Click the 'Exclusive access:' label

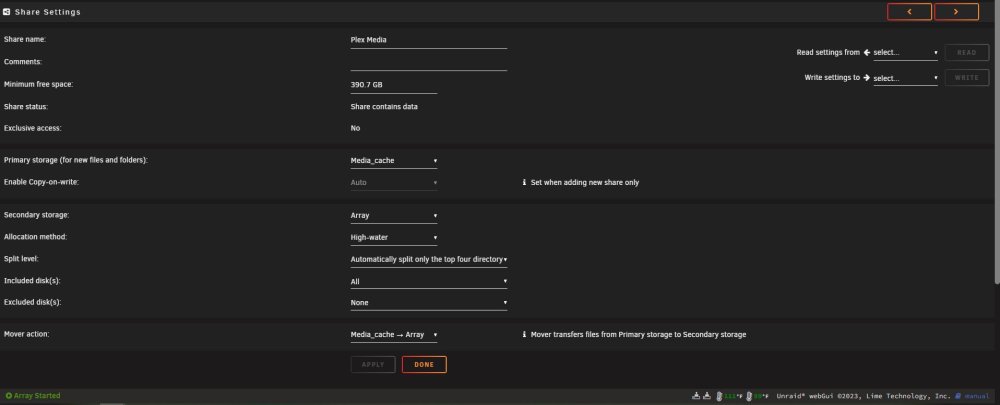point(33,128)
